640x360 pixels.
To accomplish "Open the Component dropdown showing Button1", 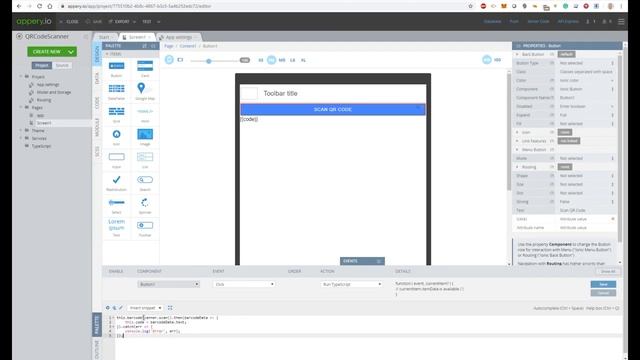I will pyautogui.click(x=169, y=284).
